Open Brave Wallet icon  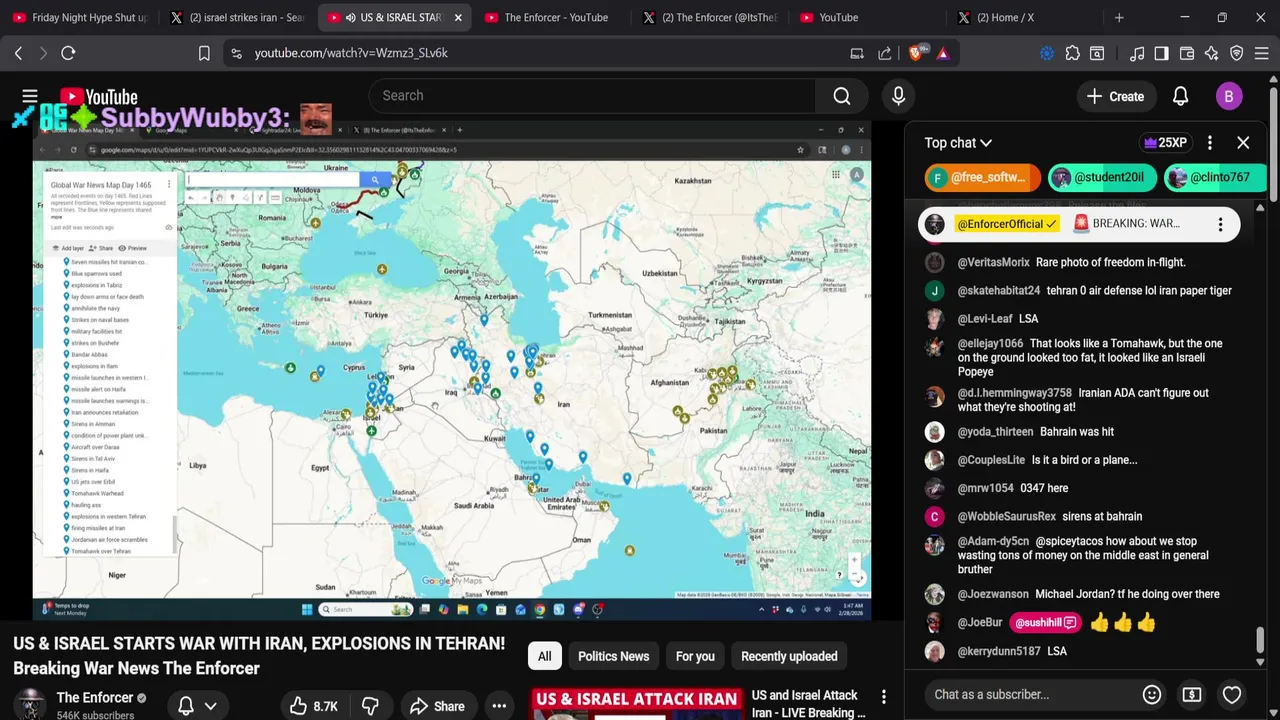click(x=1187, y=53)
